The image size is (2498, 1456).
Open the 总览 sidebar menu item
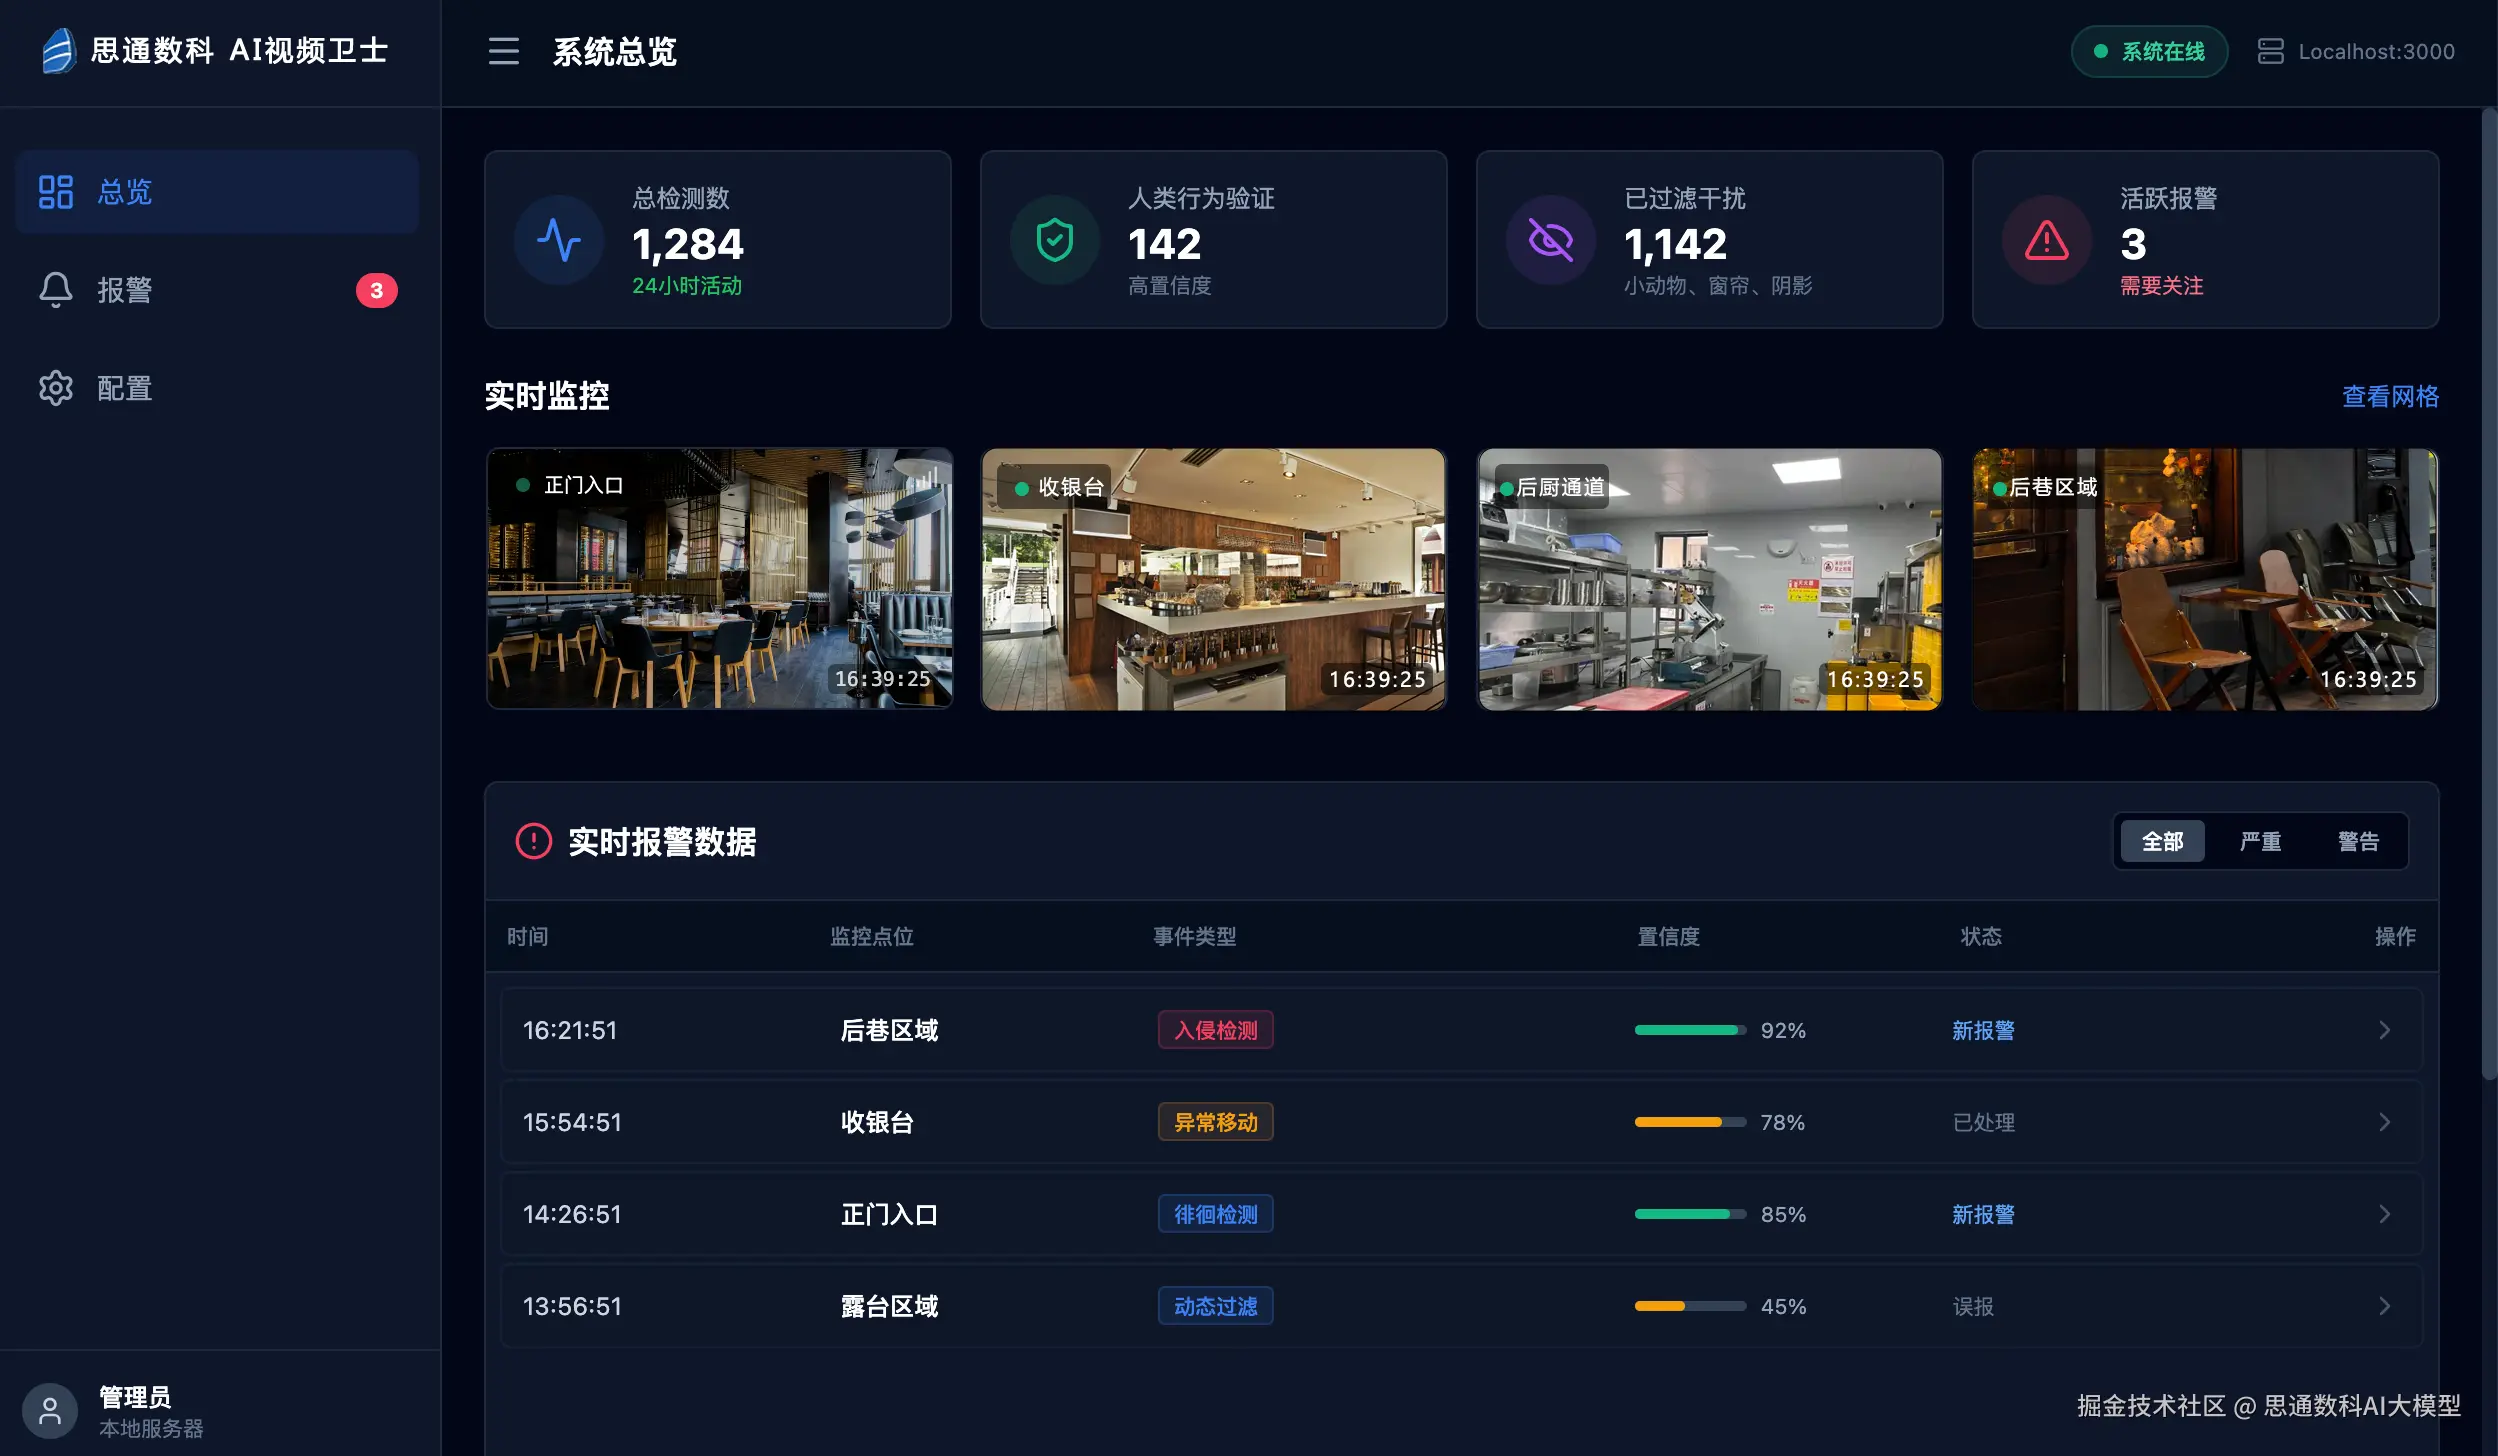(216, 192)
